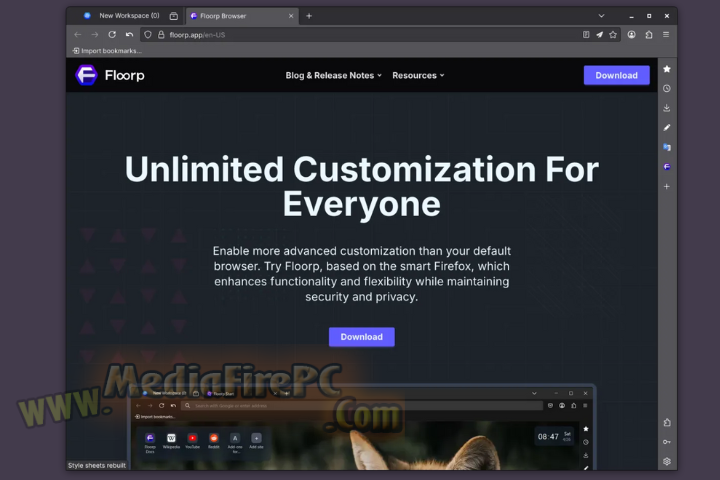The width and height of the screenshot is (720, 480).
Task: Toggle reader view in address bar
Action: (586, 34)
